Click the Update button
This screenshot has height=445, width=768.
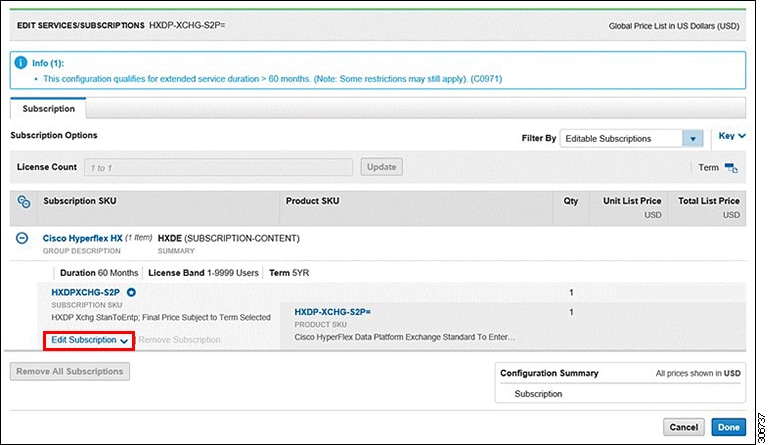click(382, 167)
